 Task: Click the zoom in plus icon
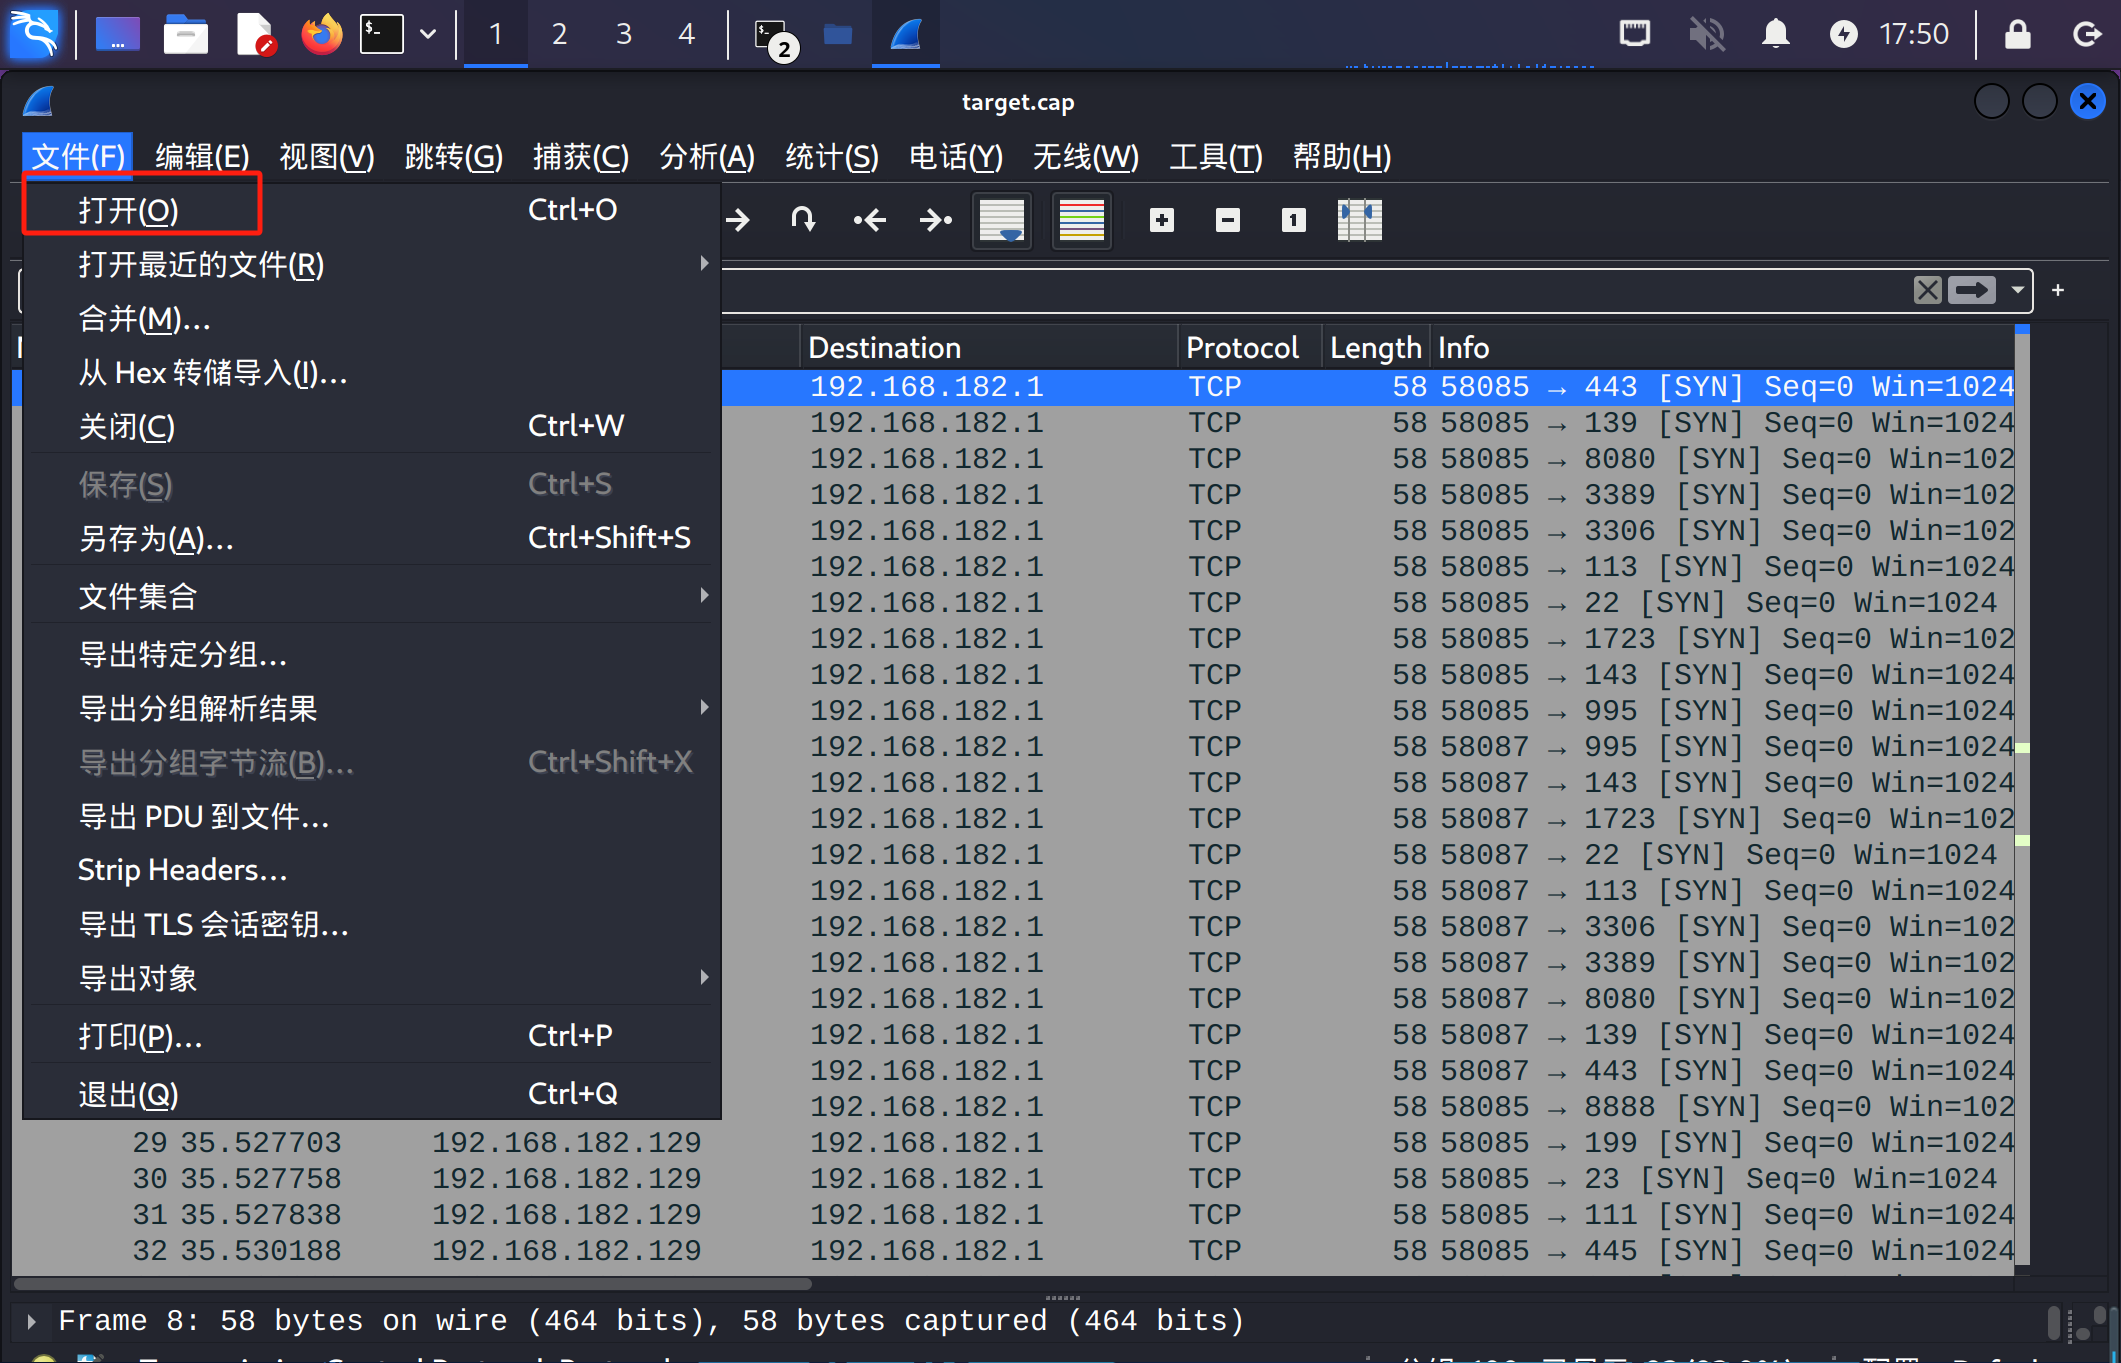pyautogui.click(x=1161, y=220)
